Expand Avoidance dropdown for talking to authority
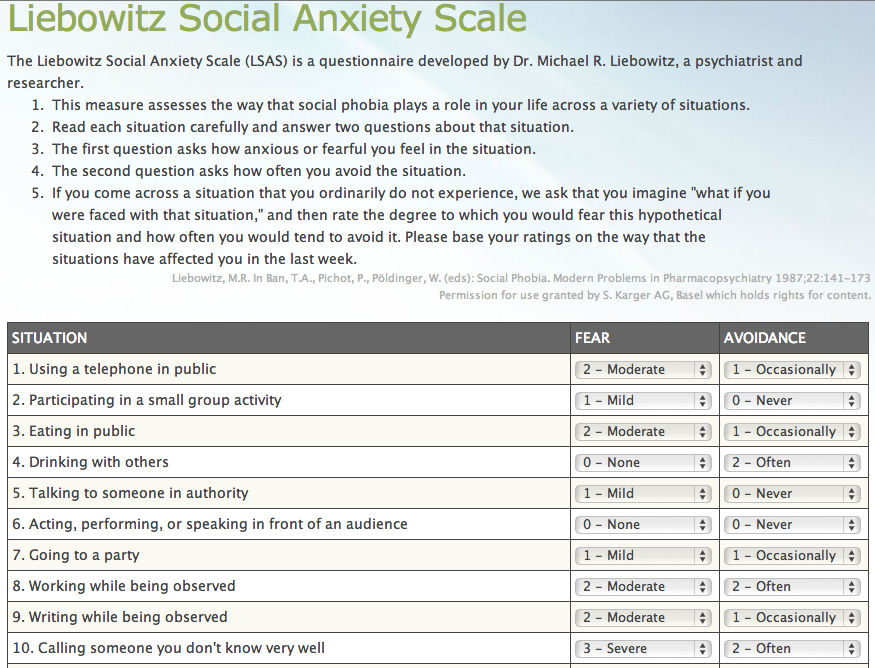 tap(792, 493)
